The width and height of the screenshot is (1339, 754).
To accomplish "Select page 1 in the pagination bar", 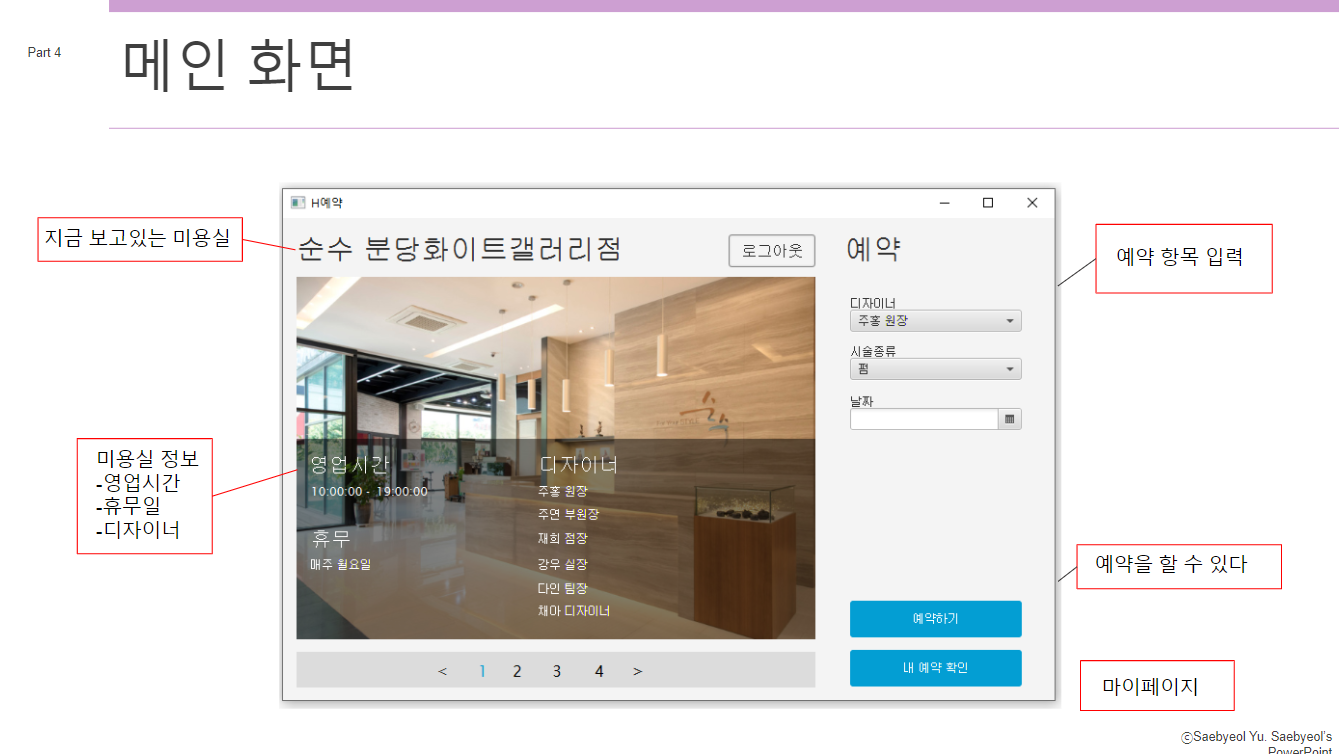I will (x=482, y=671).
